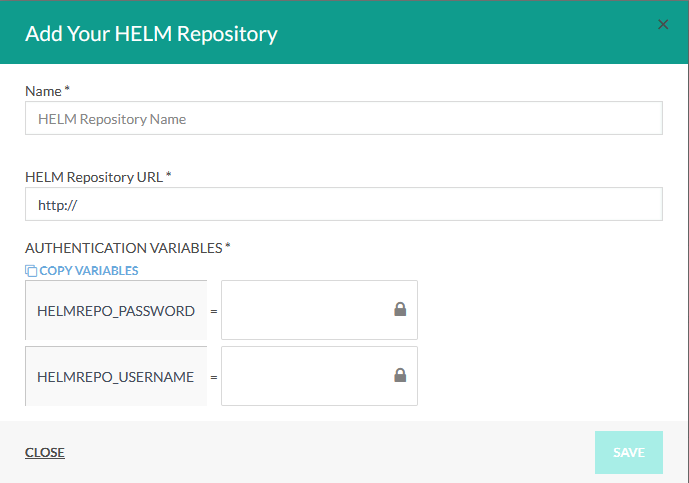Click the "Name *" field label
The image size is (689, 483).
point(47,91)
